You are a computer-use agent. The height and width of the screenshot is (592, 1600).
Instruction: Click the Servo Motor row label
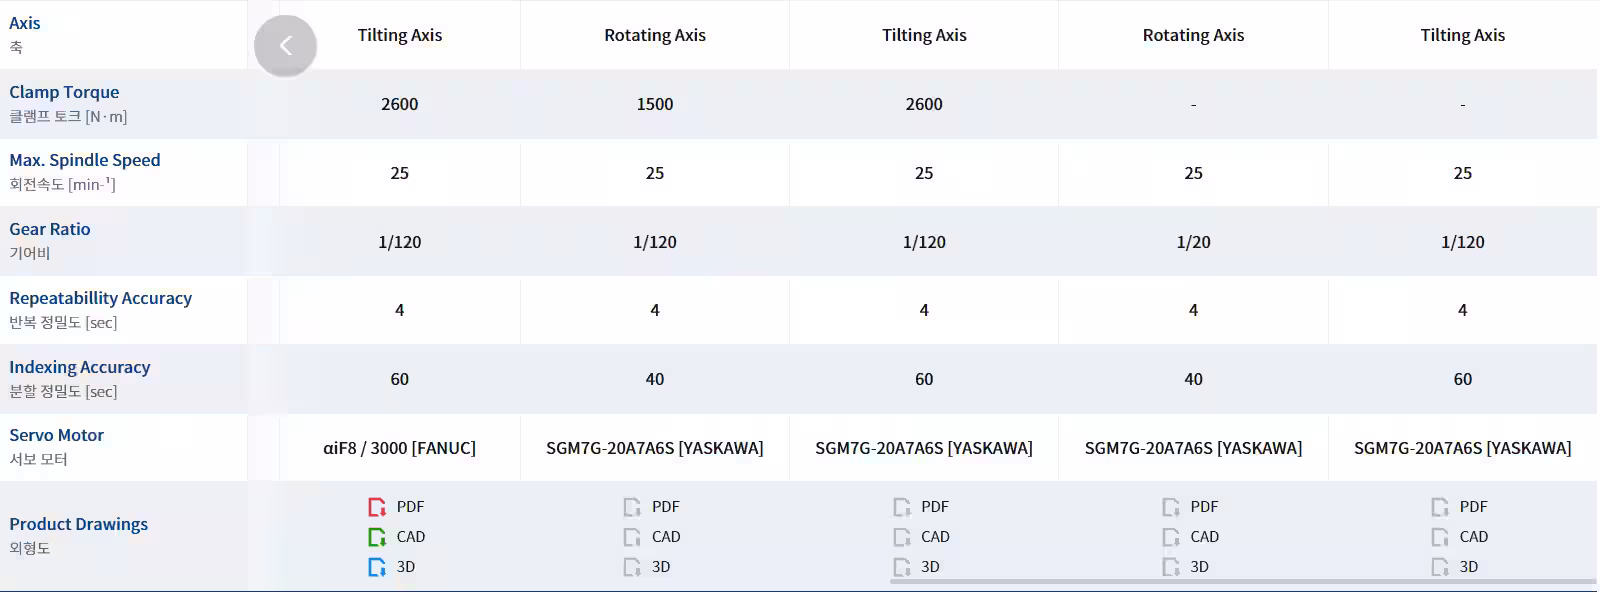(57, 435)
